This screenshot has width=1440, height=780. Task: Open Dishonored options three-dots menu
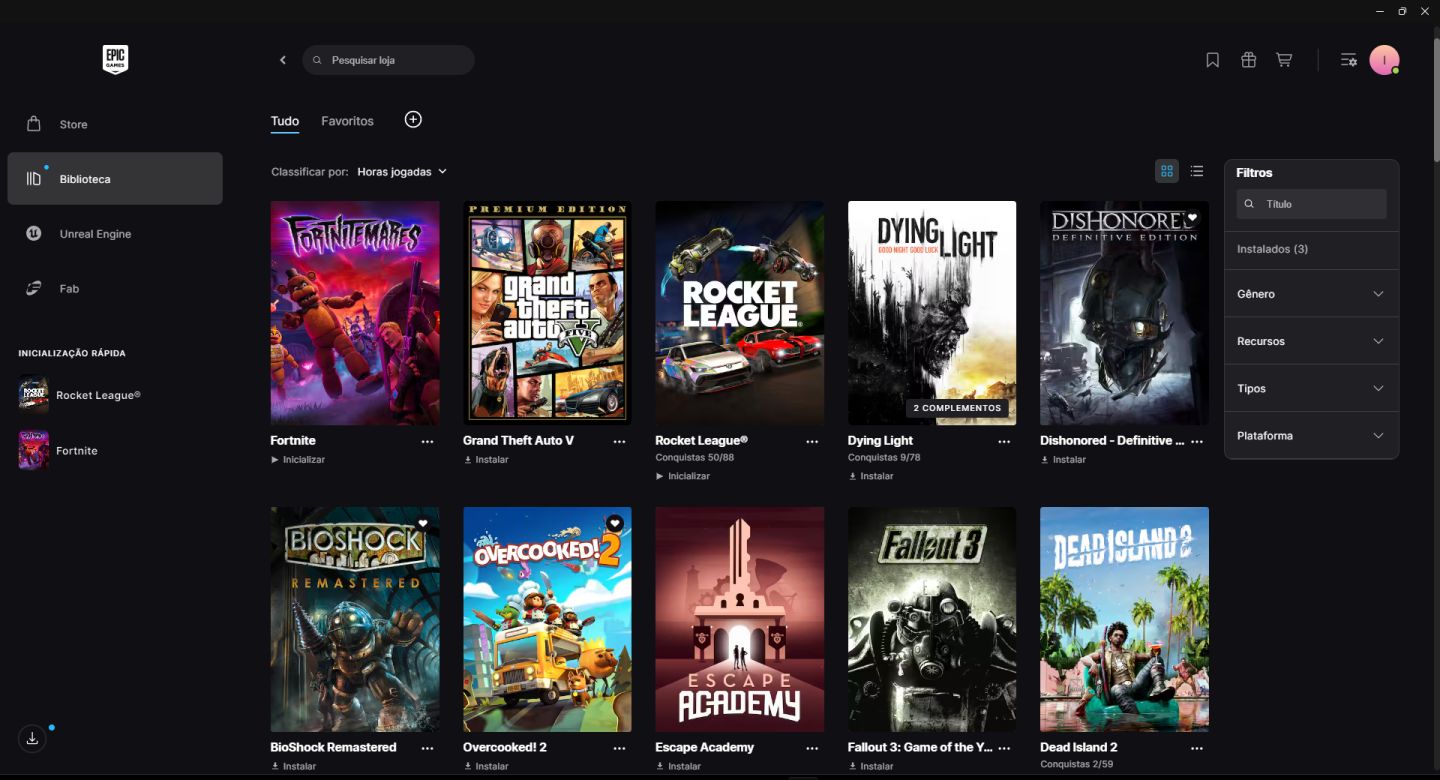[1197, 441]
